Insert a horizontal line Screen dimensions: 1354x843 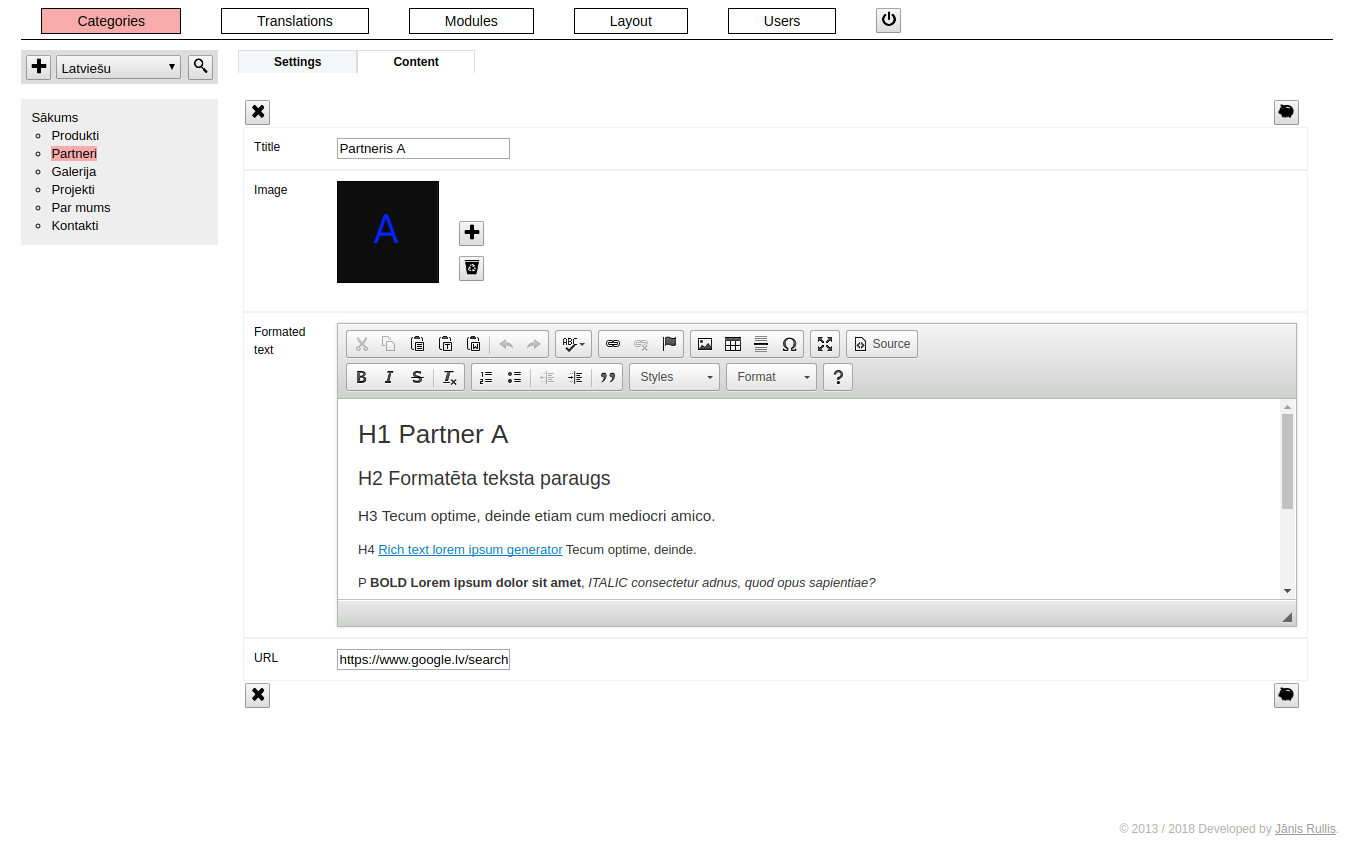(761, 344)
